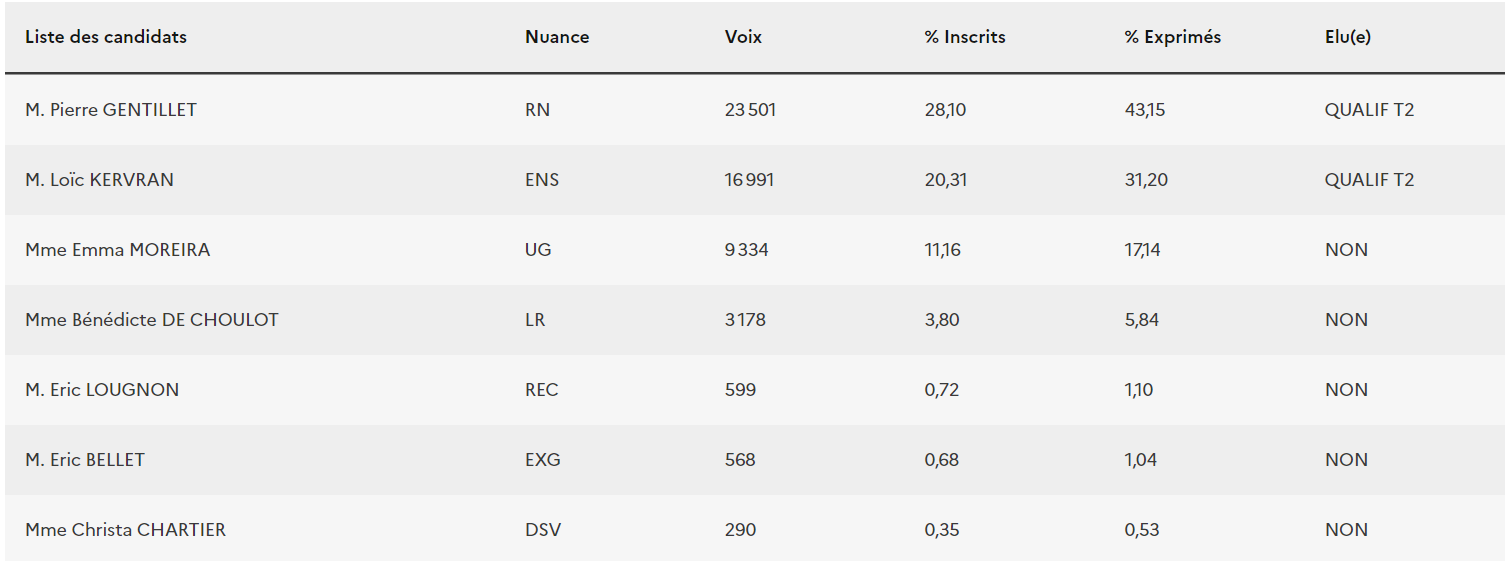Viewport: 1510px width, 561px height.
Task: Select candidate M. Eric BELLET
Action: coord(85,460)
